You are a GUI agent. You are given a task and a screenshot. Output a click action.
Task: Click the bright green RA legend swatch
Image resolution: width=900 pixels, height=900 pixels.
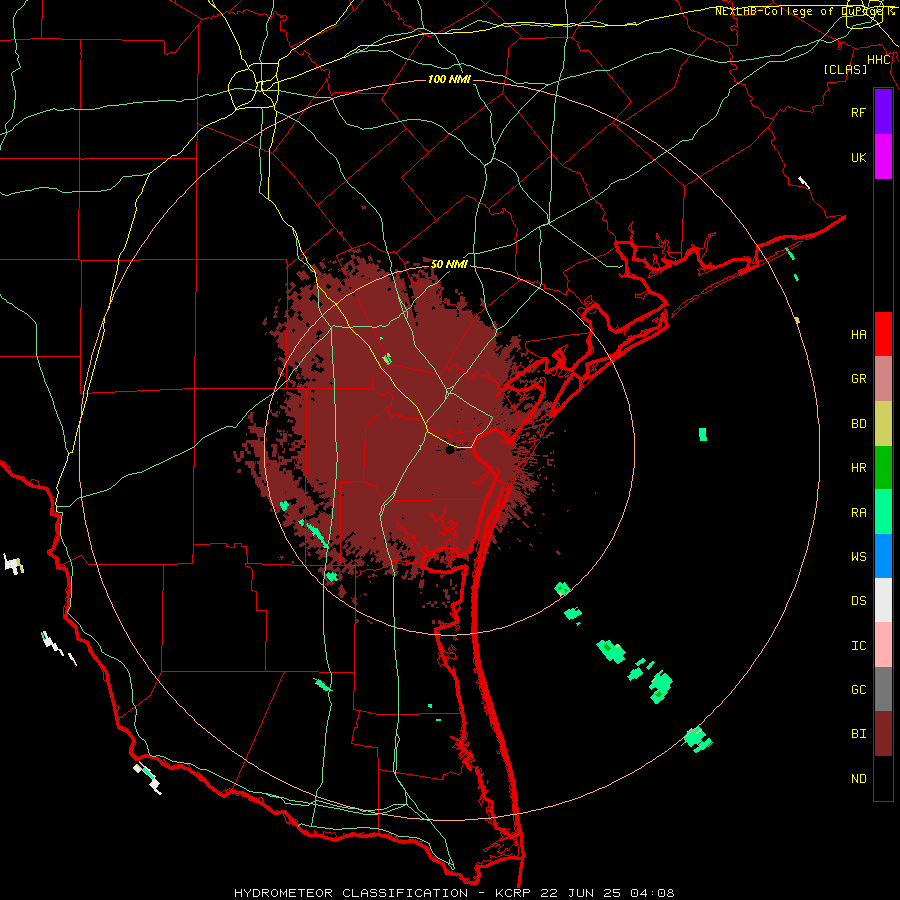883,512
